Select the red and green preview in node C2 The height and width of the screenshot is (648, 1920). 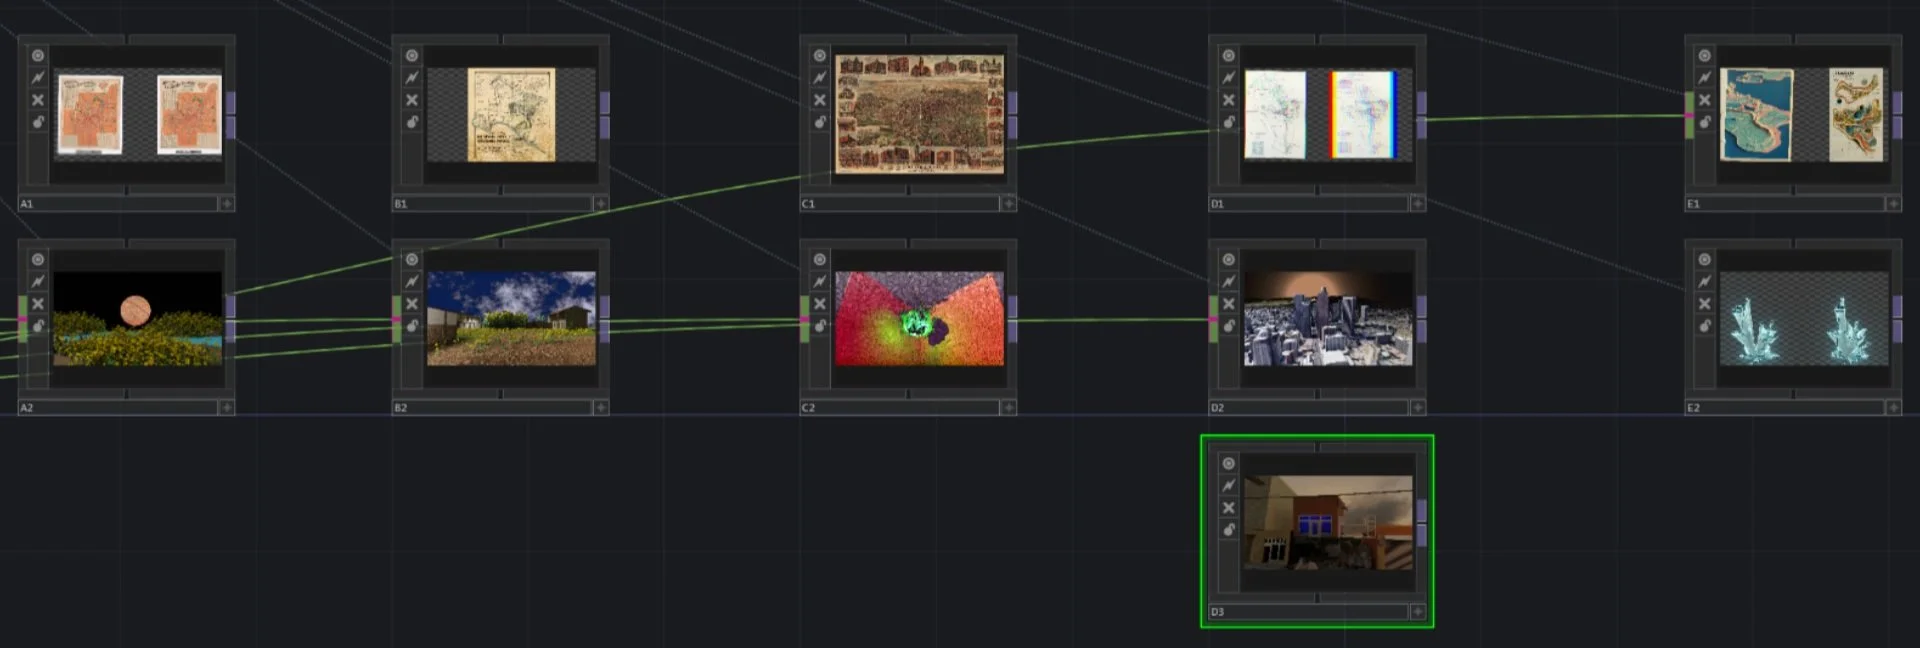[920, 319]
